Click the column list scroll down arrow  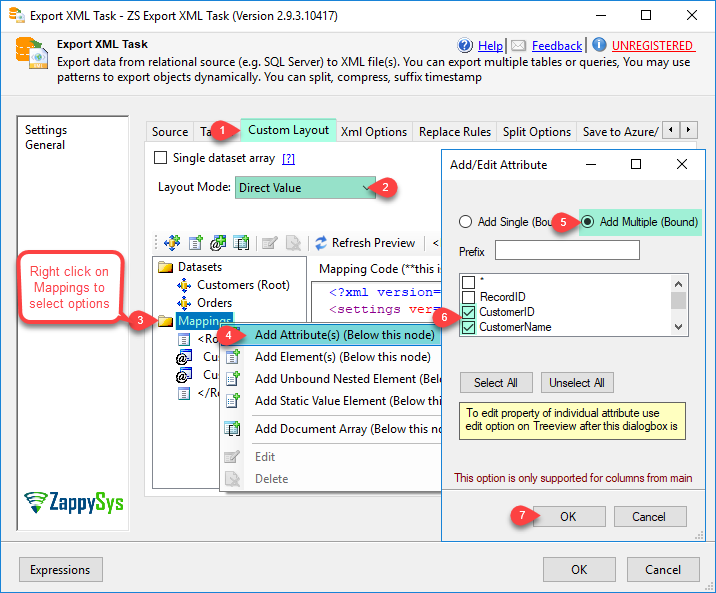click(679, 327)
